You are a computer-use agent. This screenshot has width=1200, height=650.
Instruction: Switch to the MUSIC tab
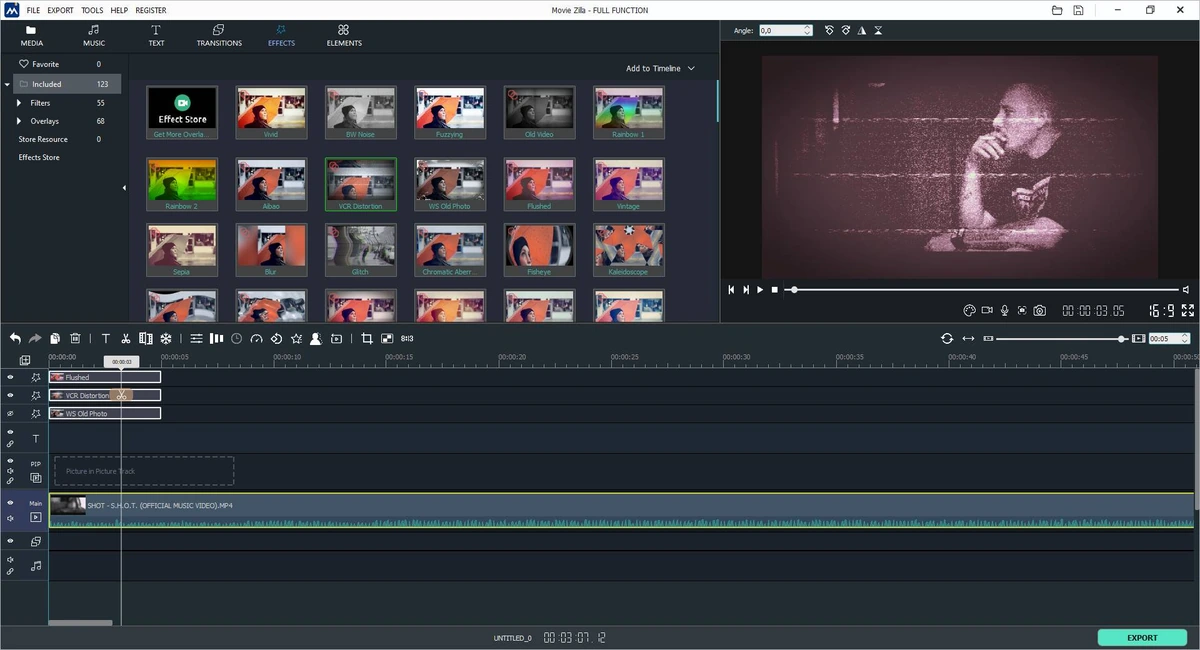[x=94, y=36]
